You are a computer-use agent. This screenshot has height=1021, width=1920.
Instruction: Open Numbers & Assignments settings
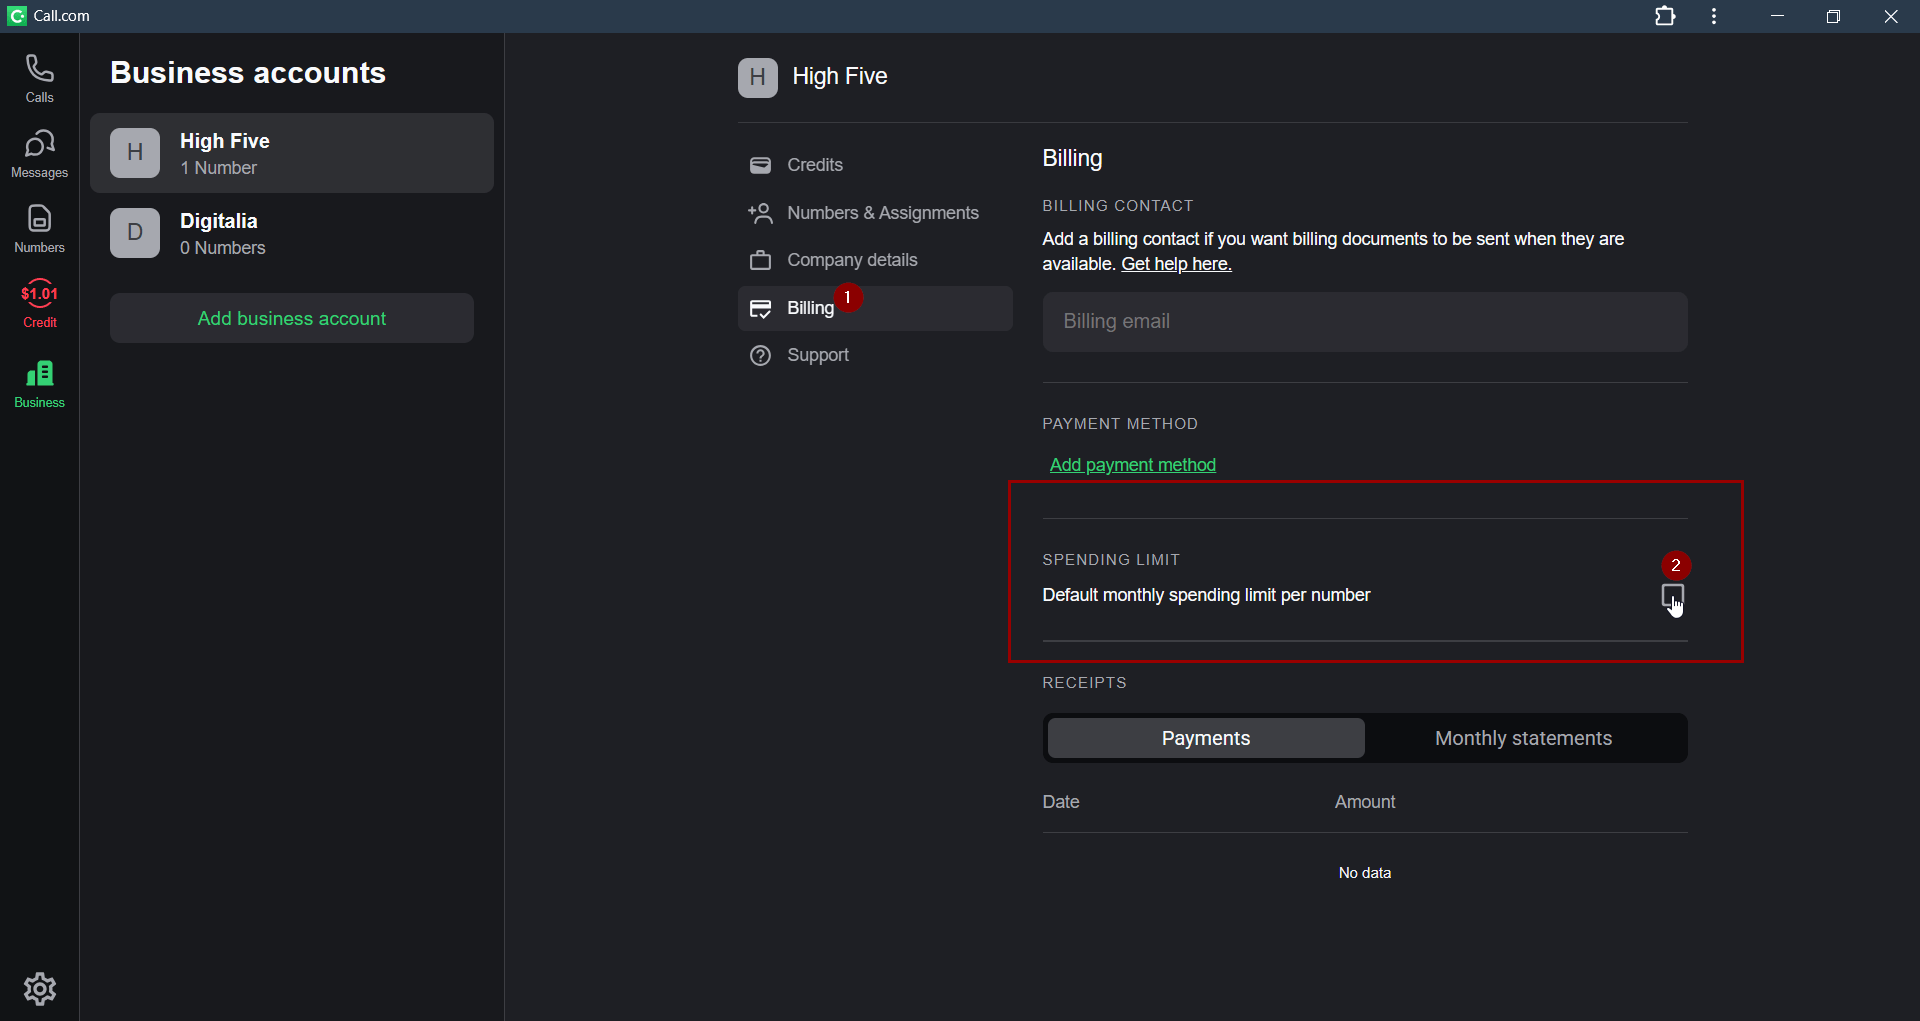point(882,213)
